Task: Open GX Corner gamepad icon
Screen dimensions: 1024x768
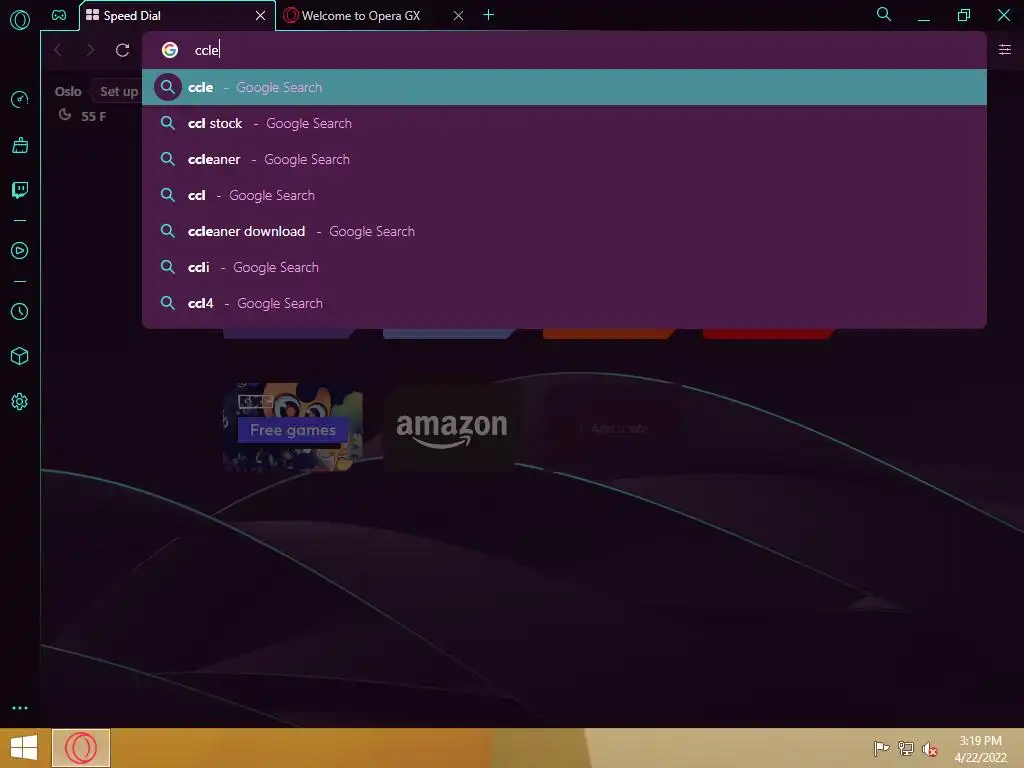Action: click(x=59, y=15)
